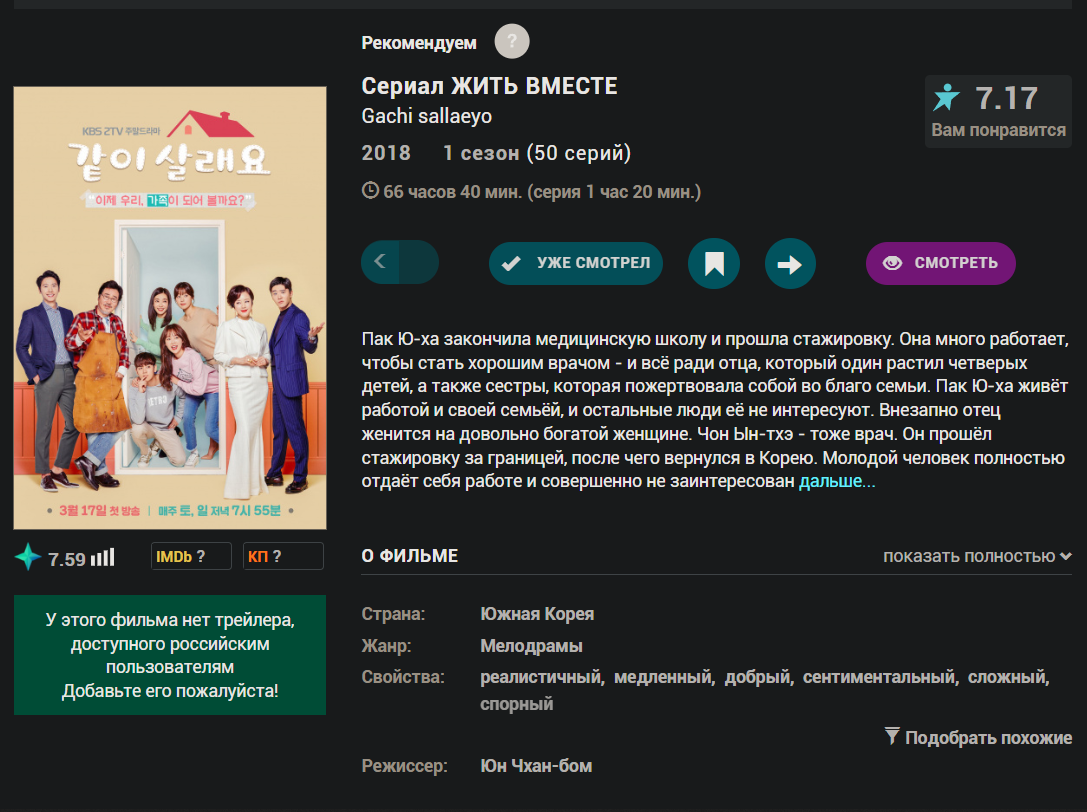This screenshot has width=1087, height=812.
Task: Select the реалистичный property tag
Action: (x=540, y=677)
